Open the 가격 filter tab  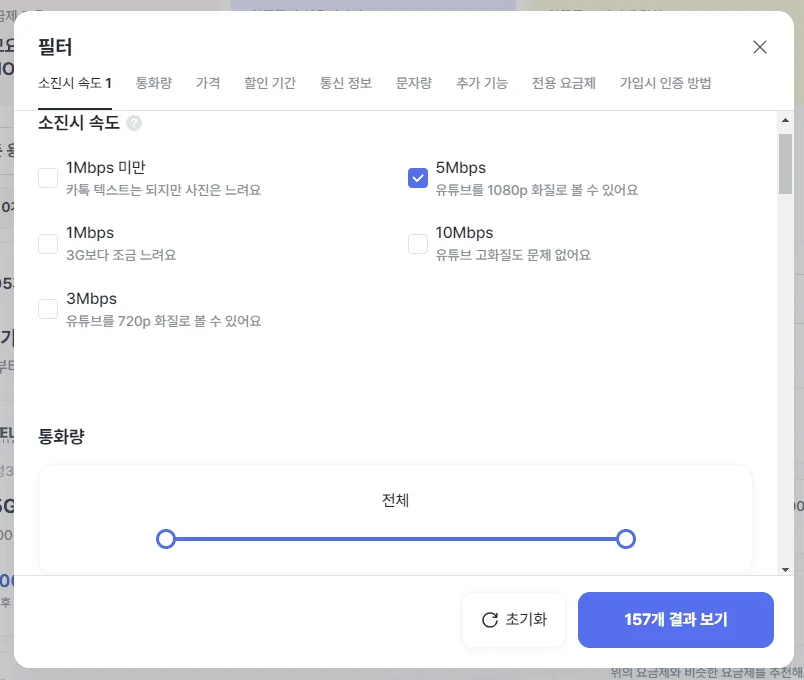[208, 84]
